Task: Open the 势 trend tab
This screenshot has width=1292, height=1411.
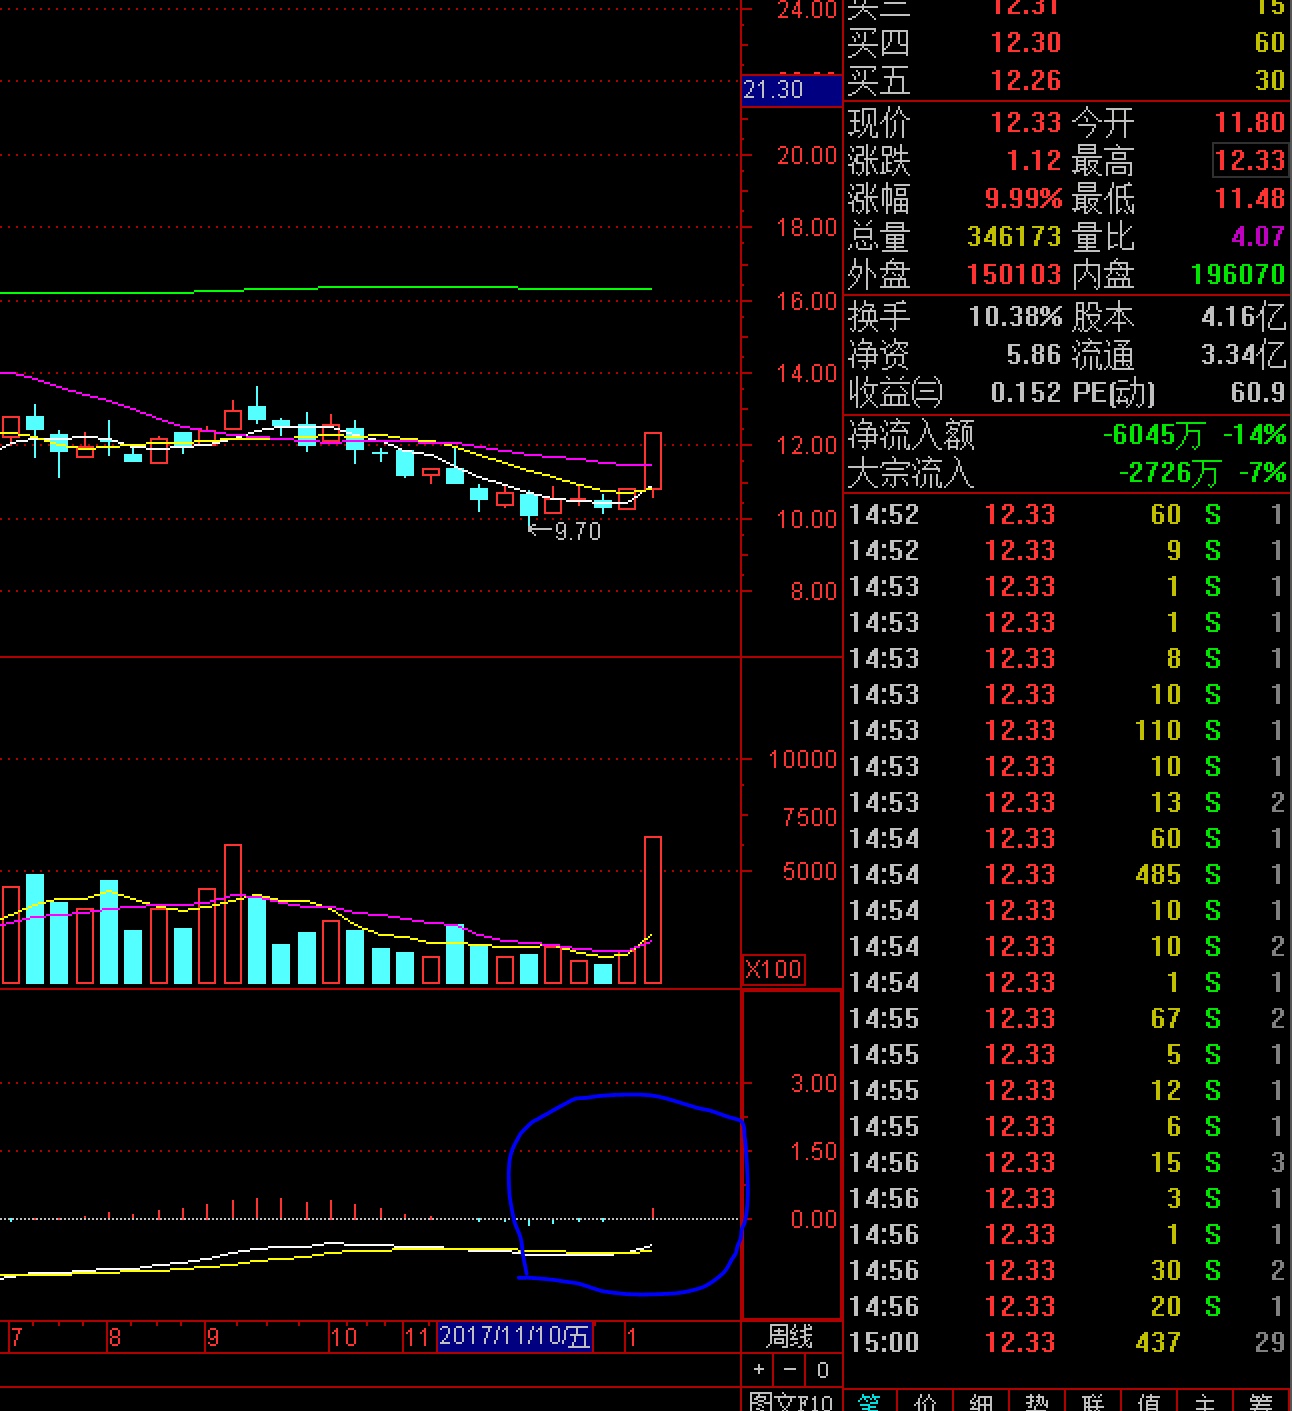Action: [1037, 1401]
